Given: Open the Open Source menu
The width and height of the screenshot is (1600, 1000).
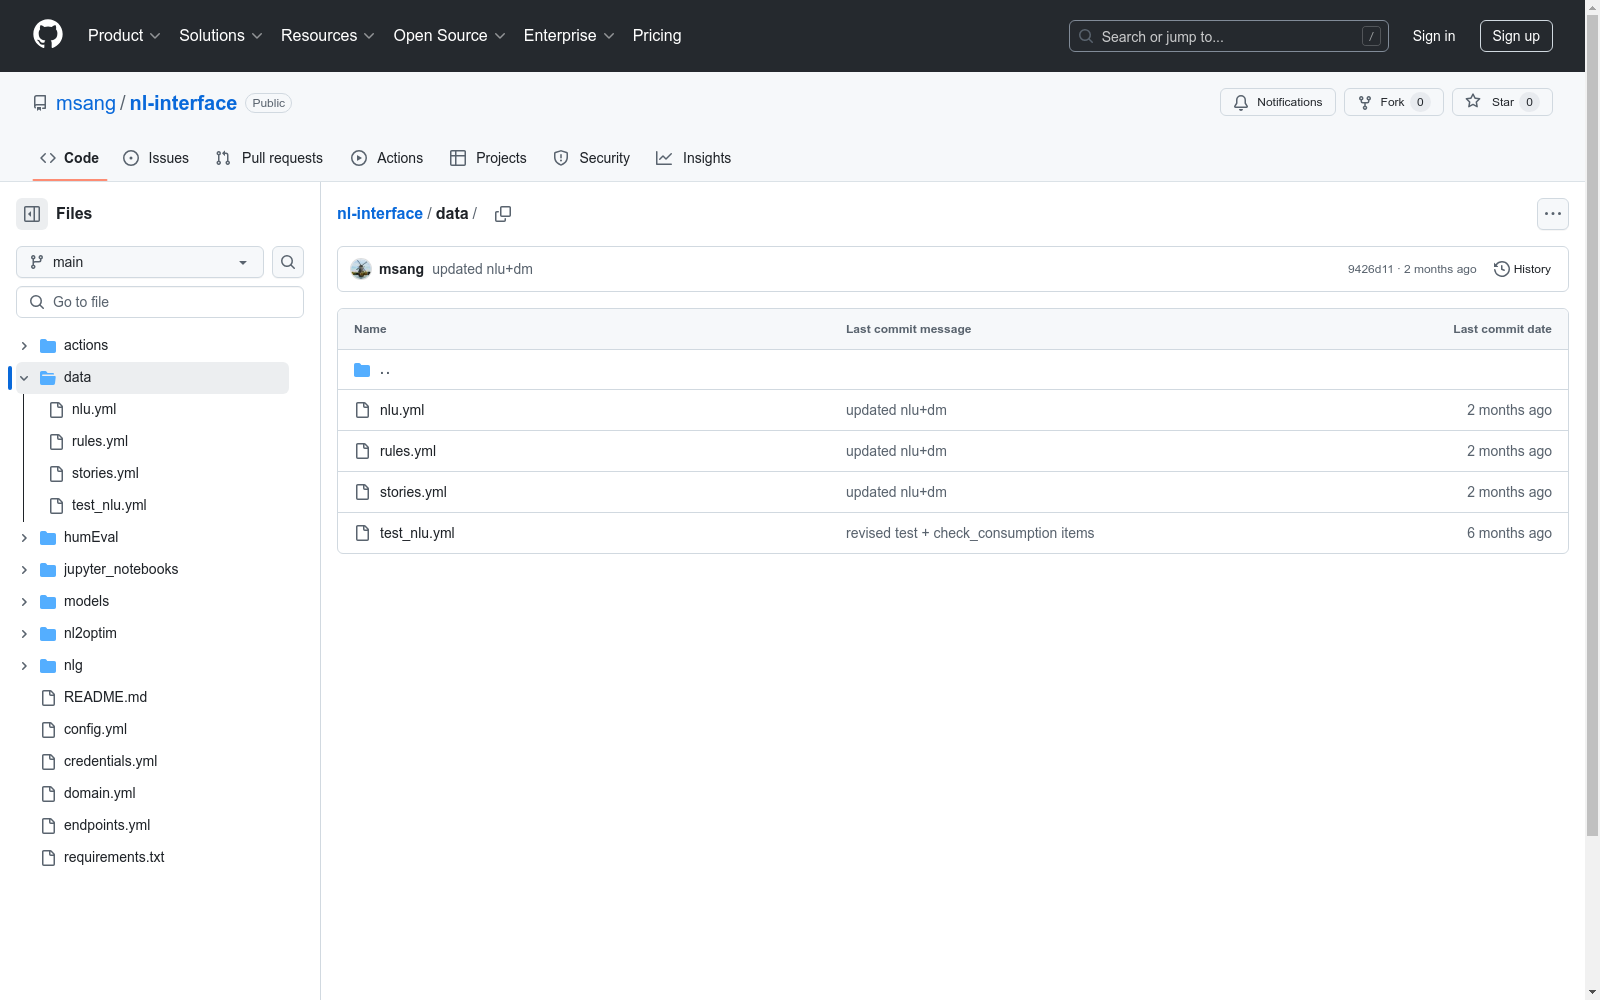Looking at the screenshot, I should (x=449, y=36).
